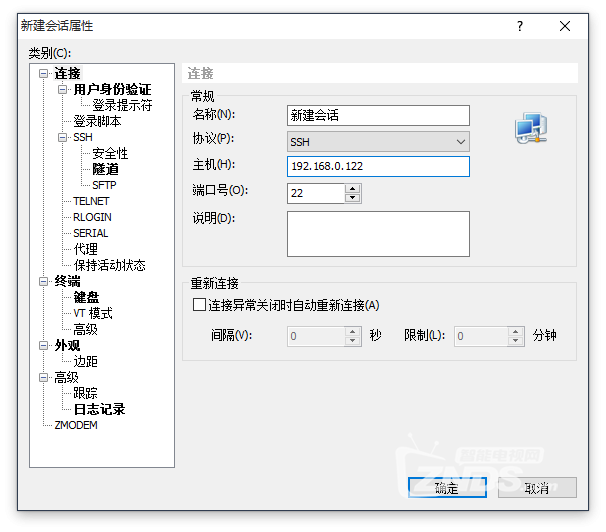Increase the port number with up arrow
The image size is (606, 532).
point(352,188)
